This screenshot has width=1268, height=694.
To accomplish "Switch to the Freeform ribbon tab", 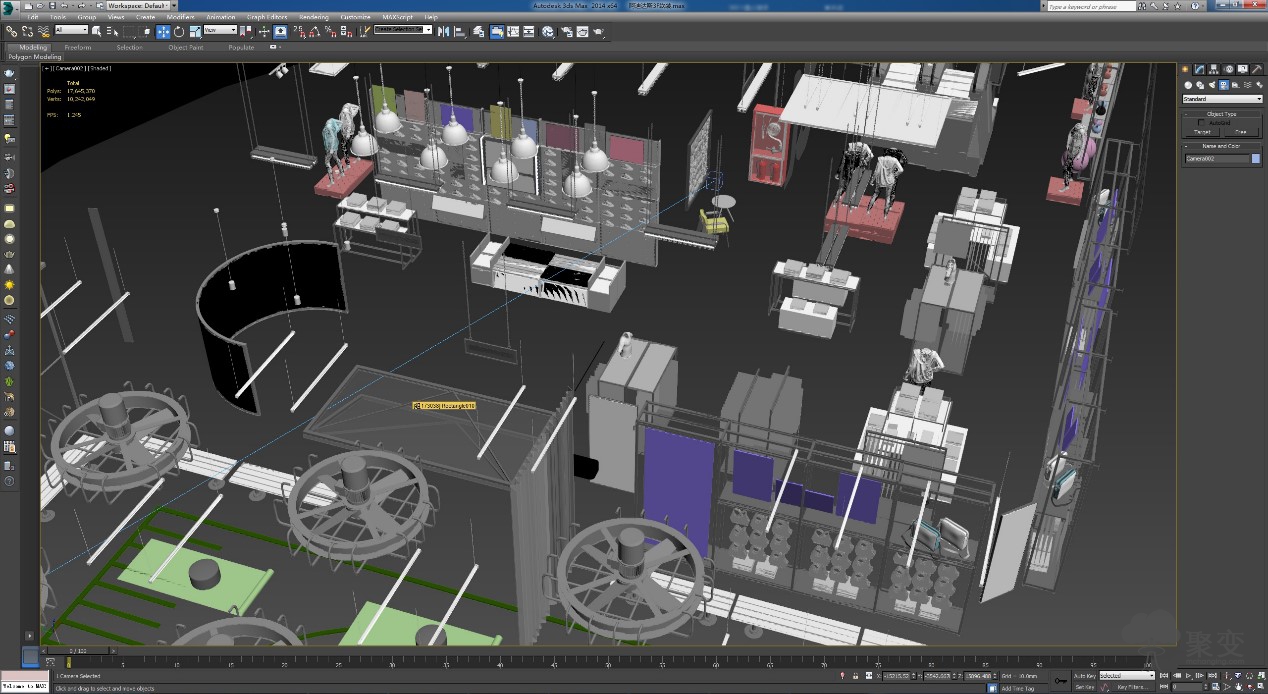I will 77,47.
